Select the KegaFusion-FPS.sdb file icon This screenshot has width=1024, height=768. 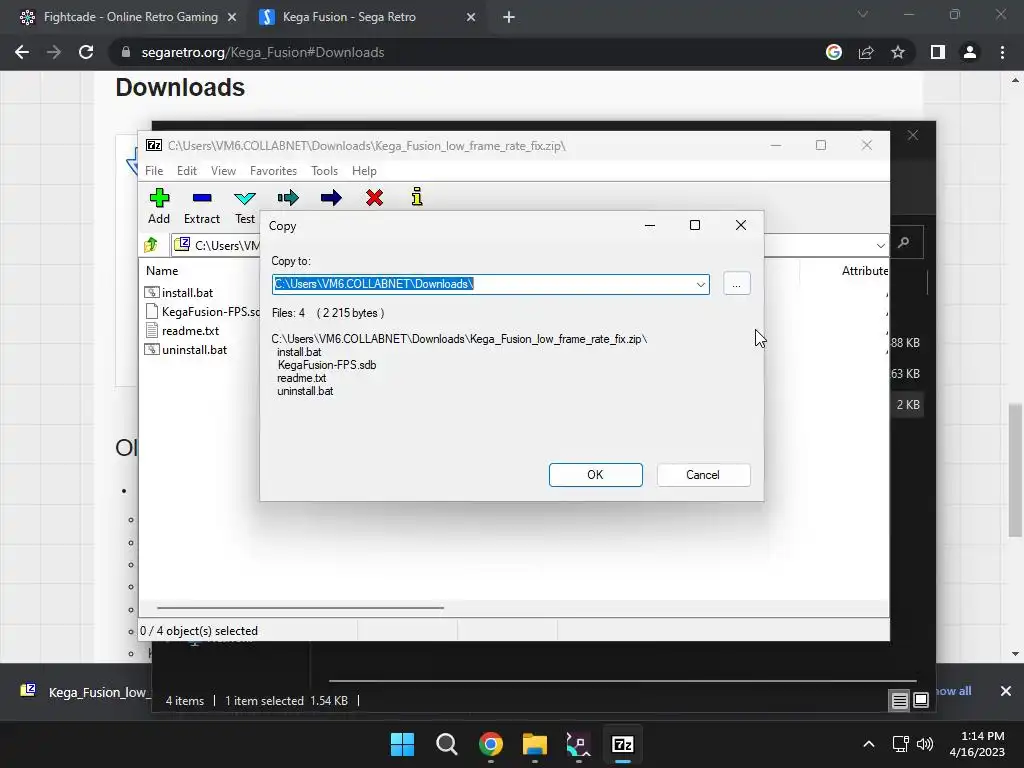[x=152, y=312]
